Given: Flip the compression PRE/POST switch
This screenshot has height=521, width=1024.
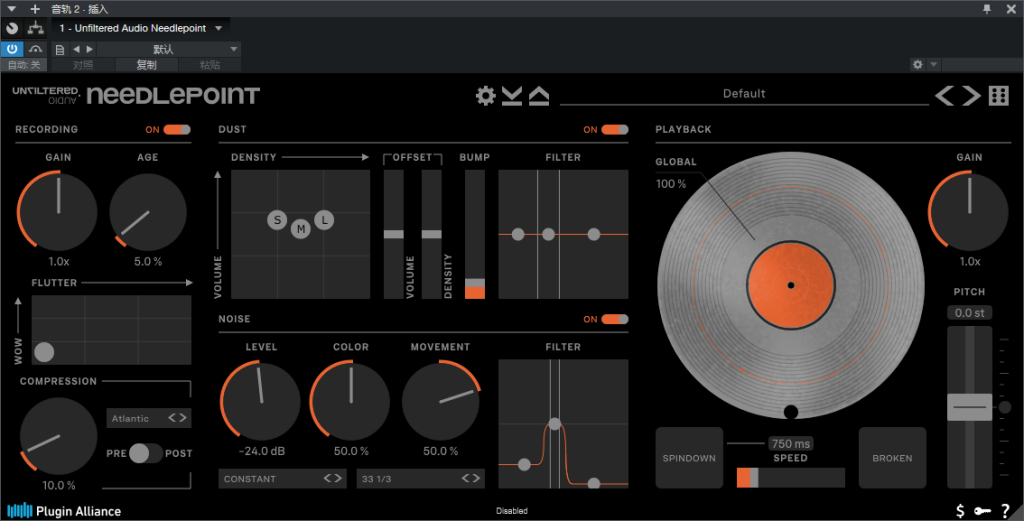Looking at the screenshot, I should 146,453.
